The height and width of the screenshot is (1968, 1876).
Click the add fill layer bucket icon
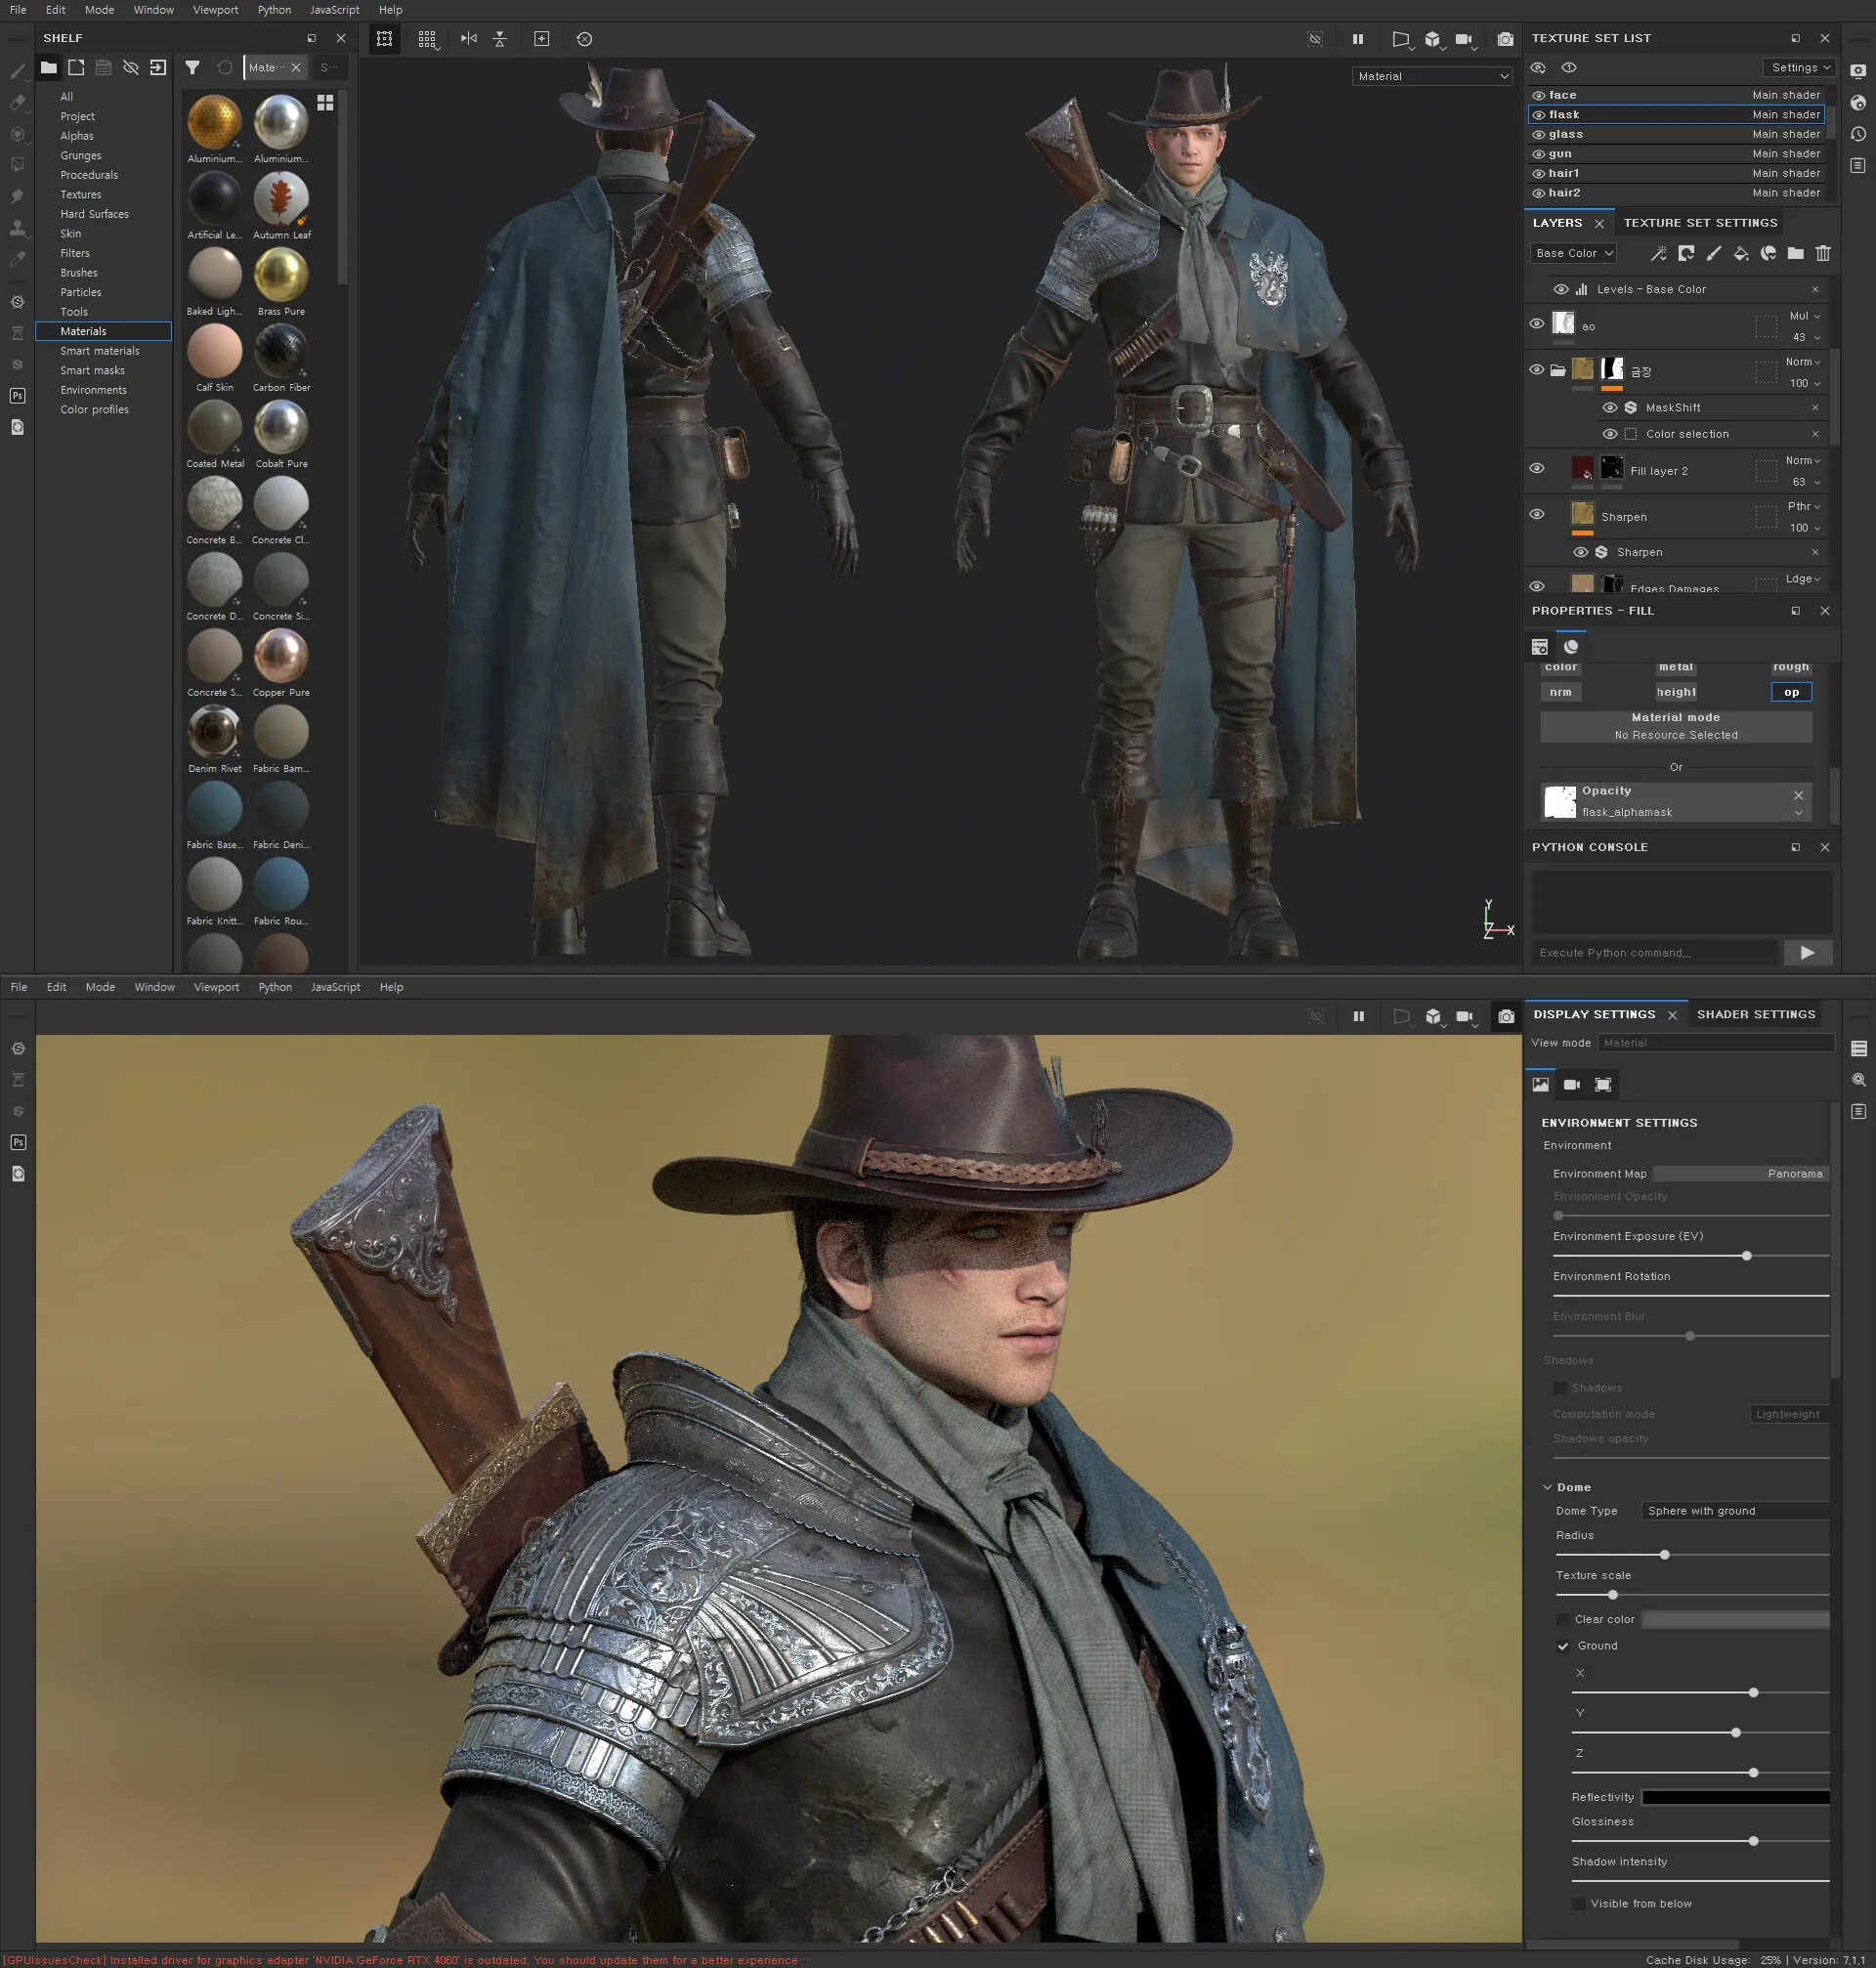(1741, 254)
